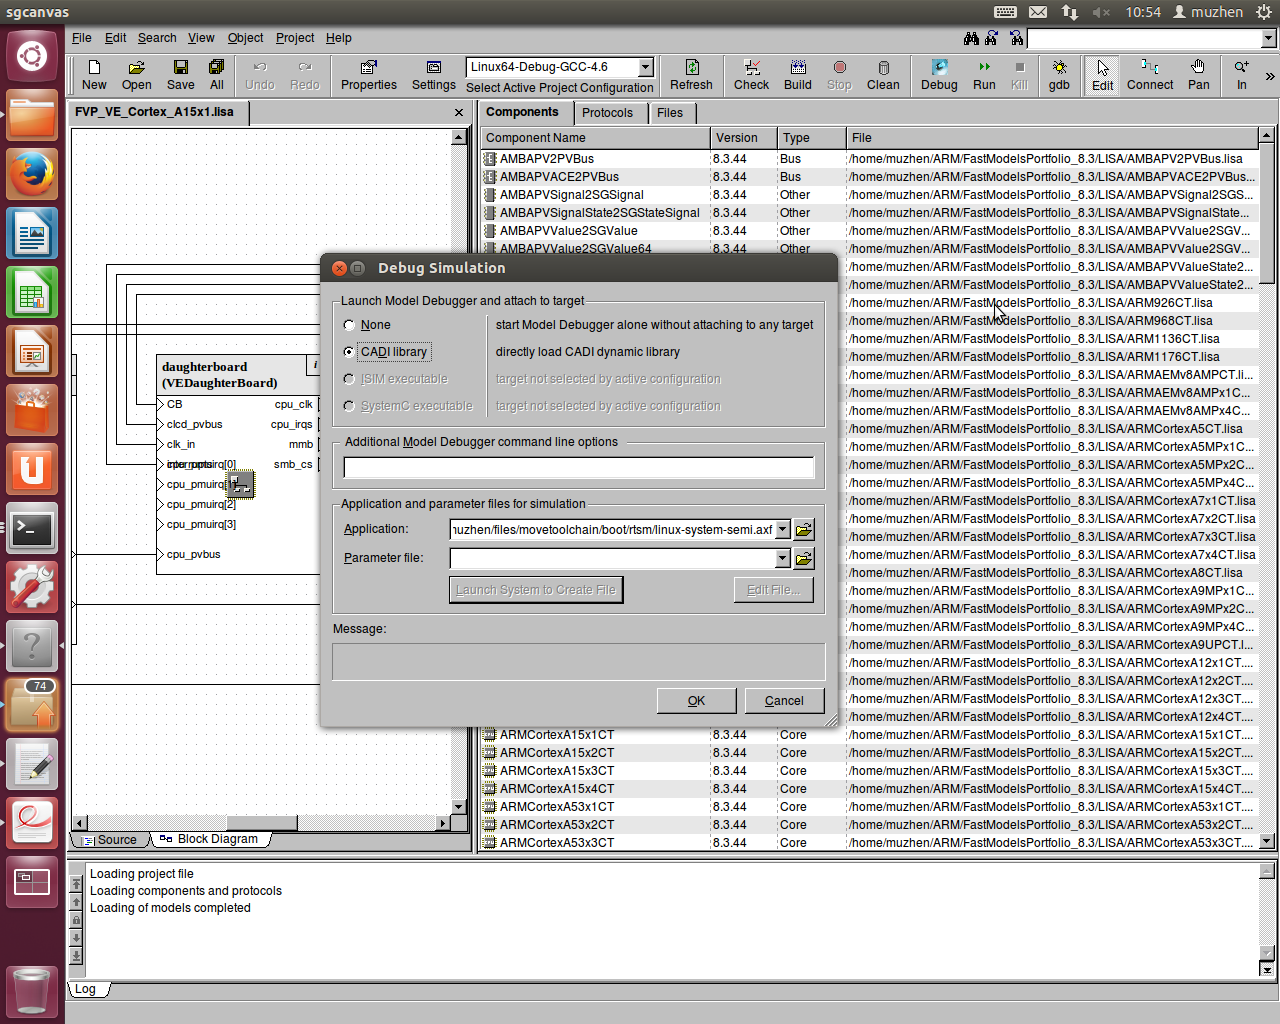Click the Clean toolbar icon
Image resolution: width=1280 pixels, height=1024 pixels.
(x=883, y=74)
